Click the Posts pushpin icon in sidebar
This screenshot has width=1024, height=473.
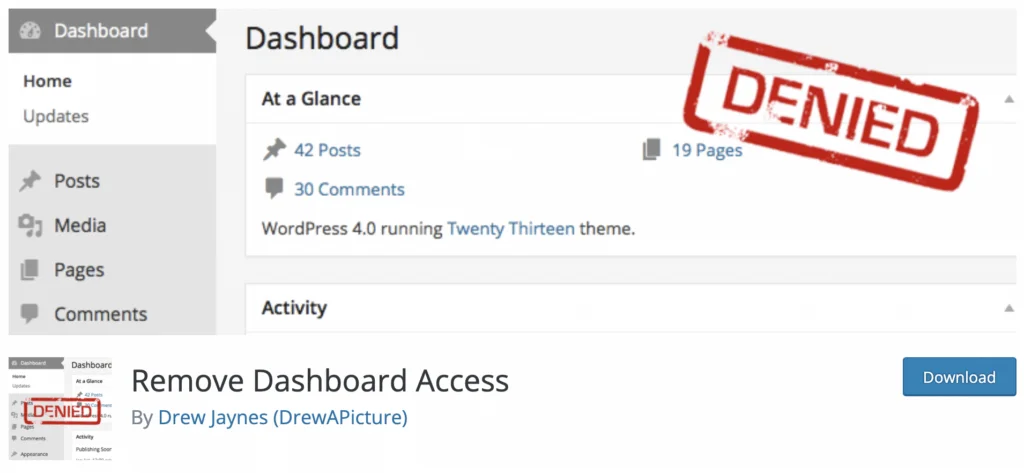30,181
